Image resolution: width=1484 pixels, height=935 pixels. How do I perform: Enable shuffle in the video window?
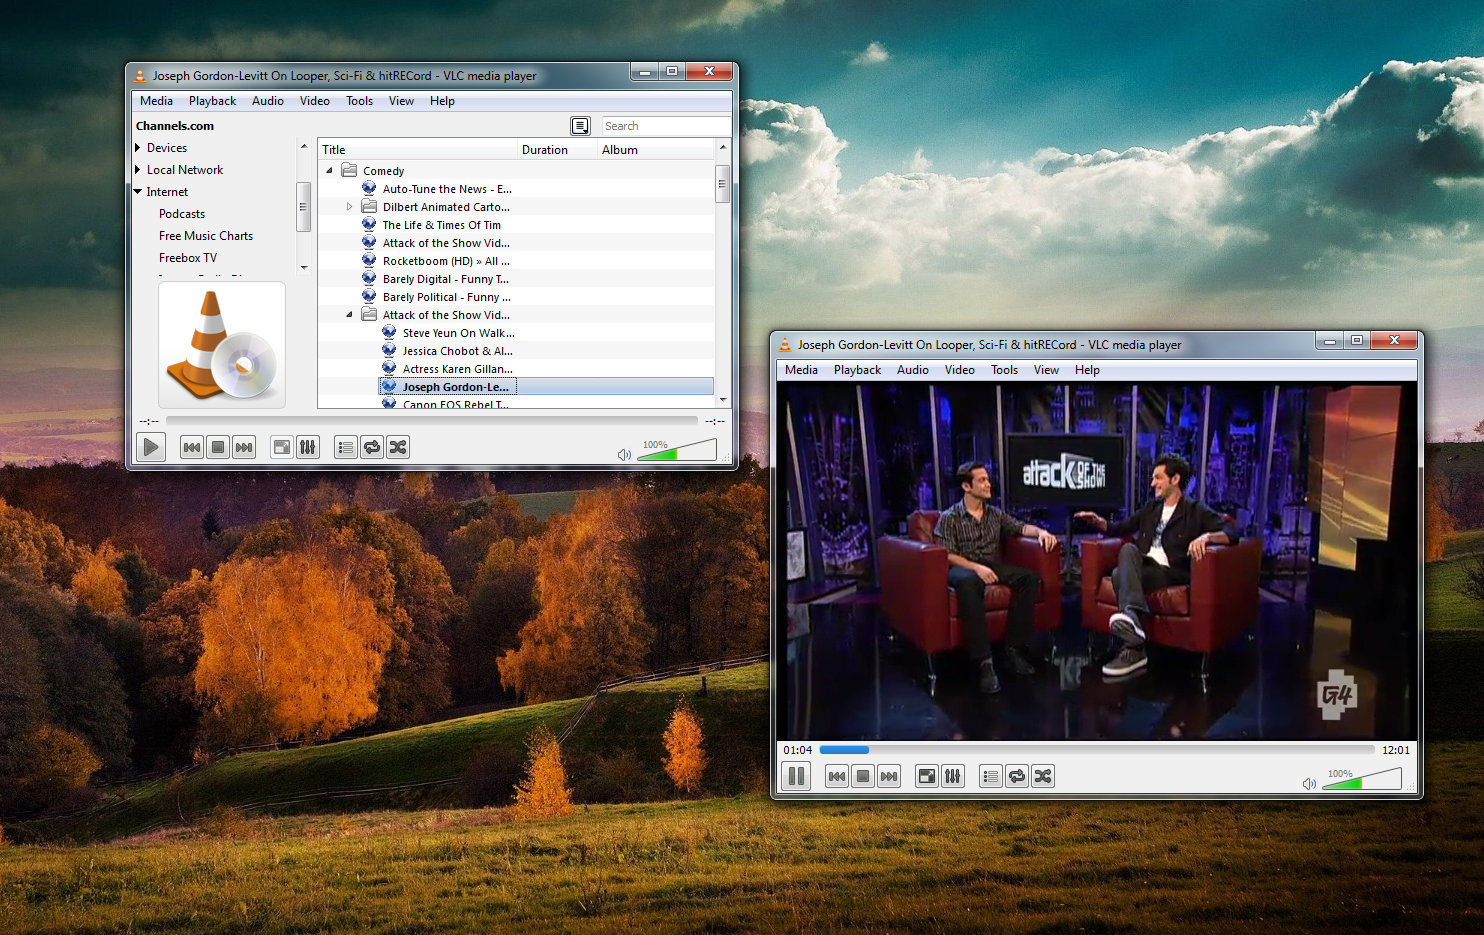(1043, 776)
